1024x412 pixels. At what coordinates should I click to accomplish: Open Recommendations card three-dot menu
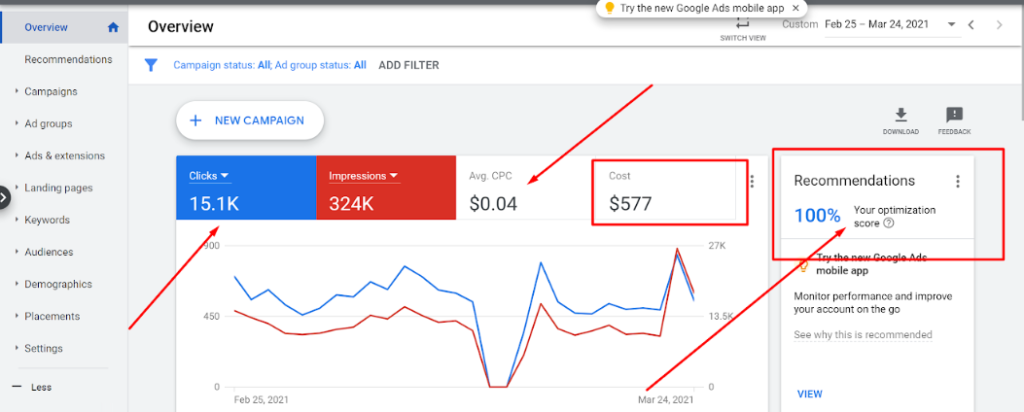957,181
